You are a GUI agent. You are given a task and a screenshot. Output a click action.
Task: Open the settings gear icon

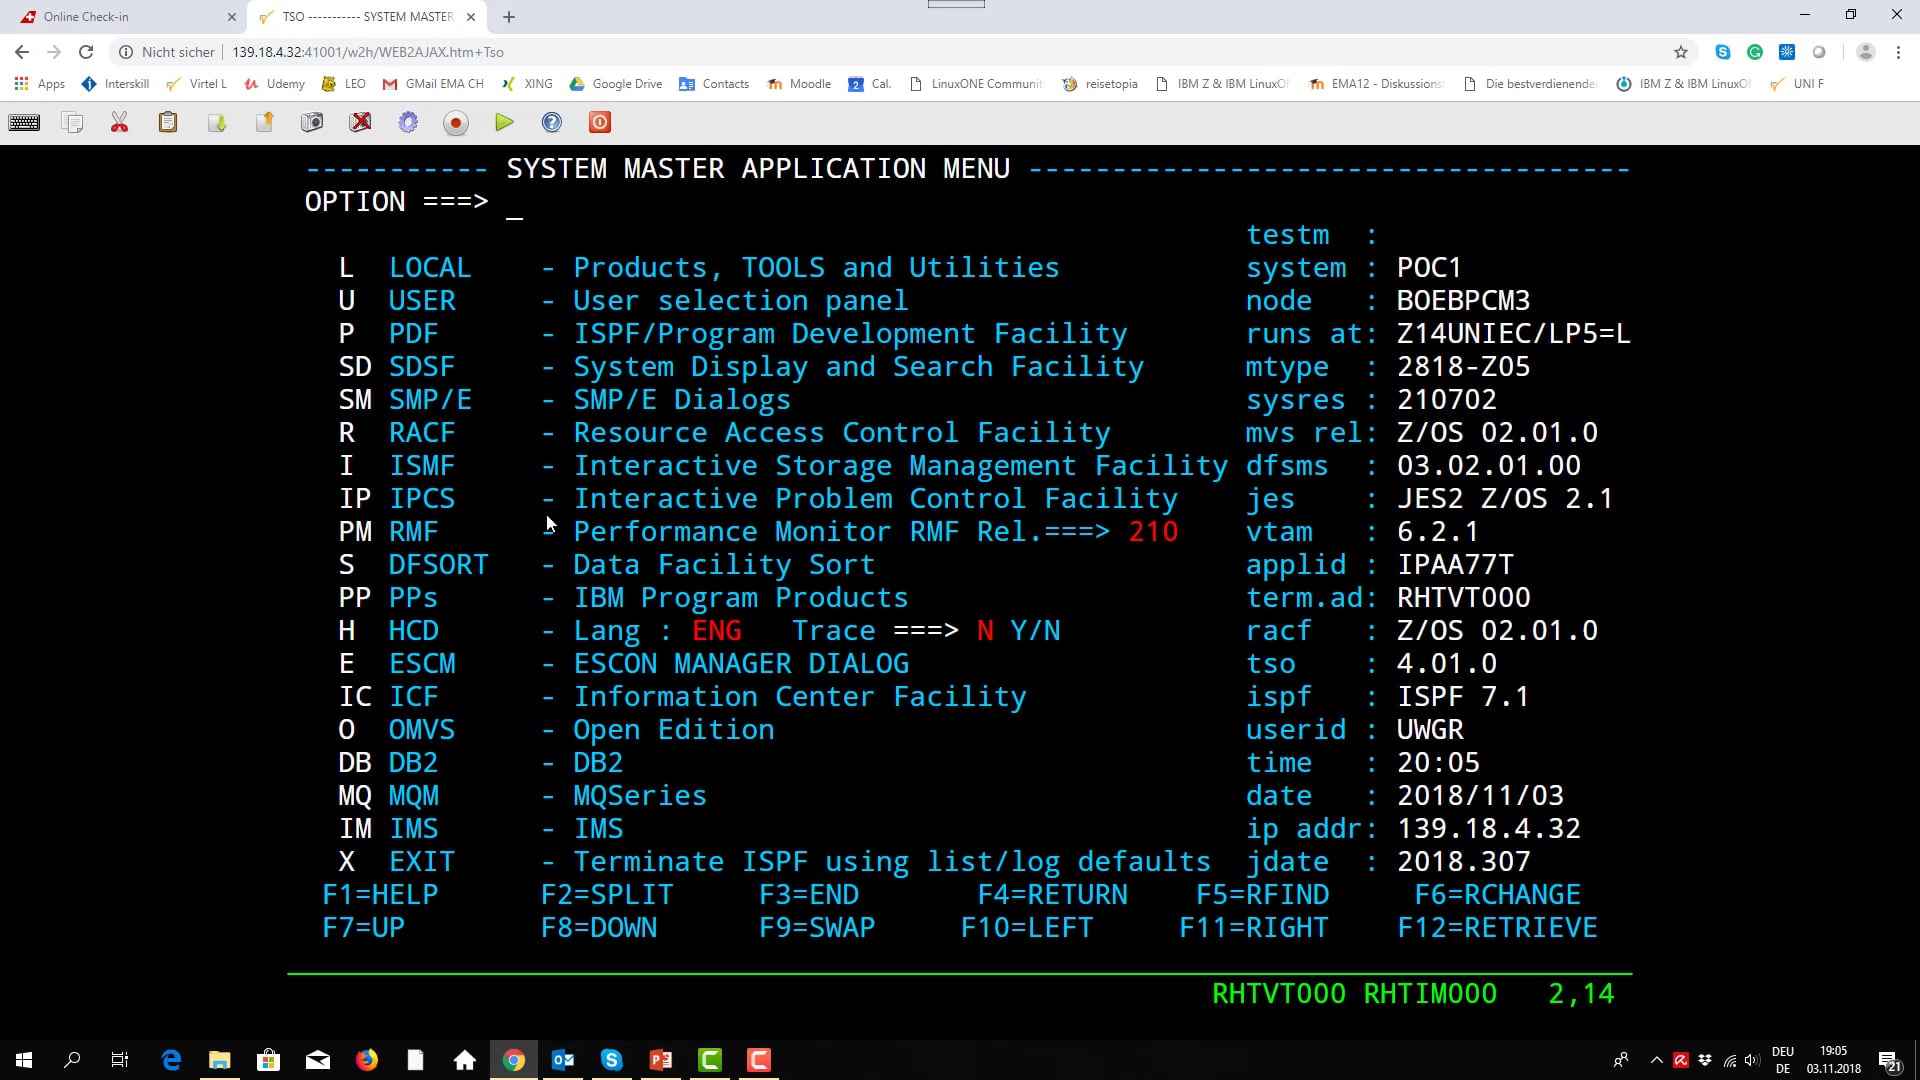(408, 122)
